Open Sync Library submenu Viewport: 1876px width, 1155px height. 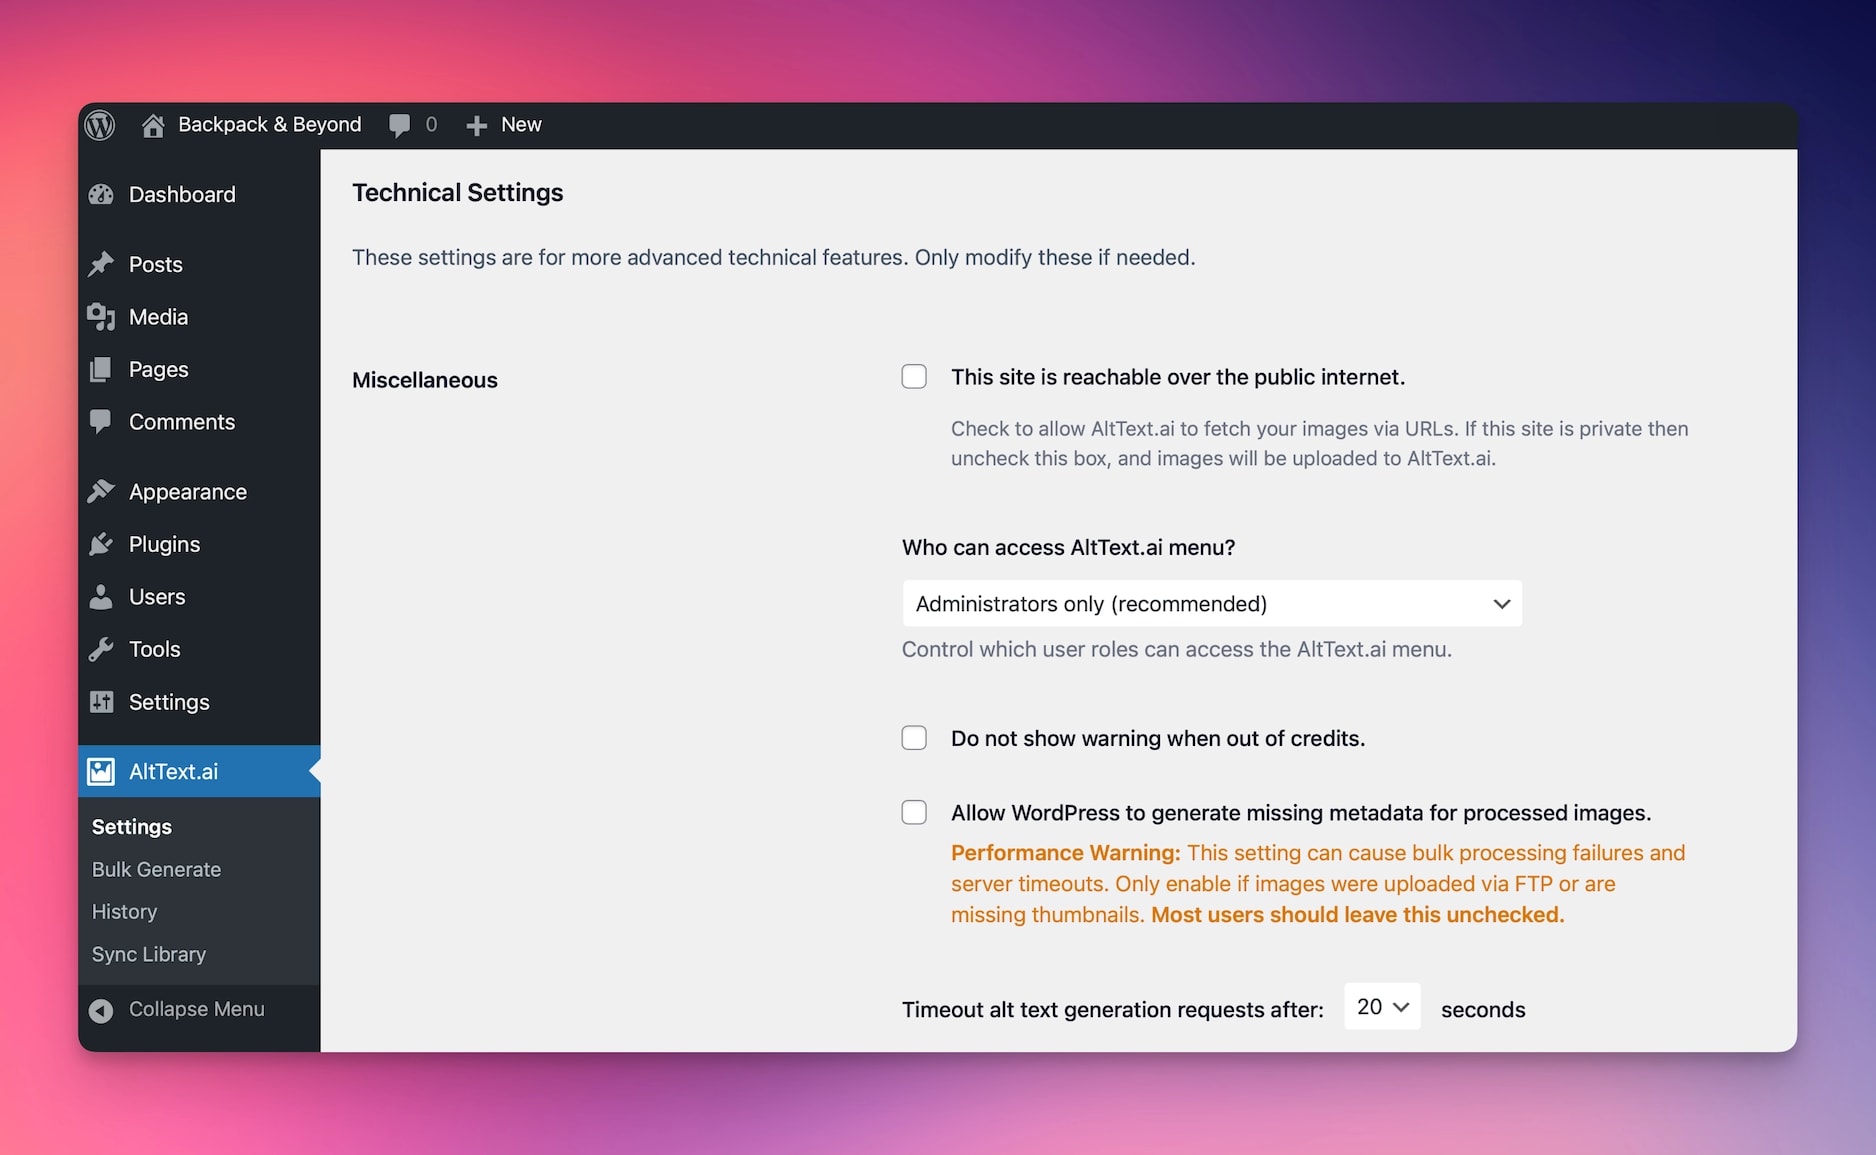tap(149, 954)
